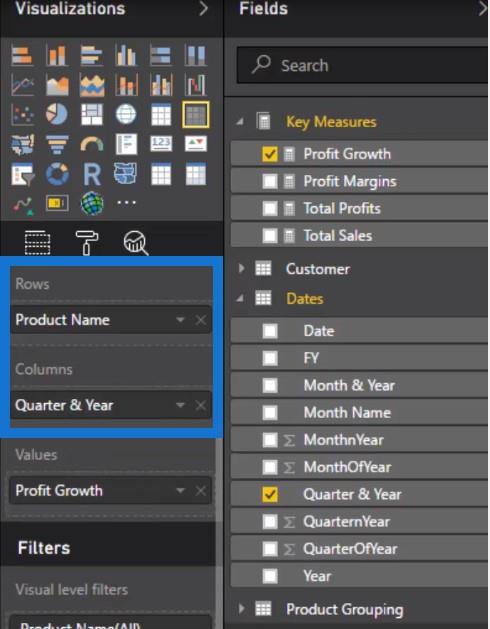
Task: Open the Analytics magnifier tab
Action: (x=136, y=242)
